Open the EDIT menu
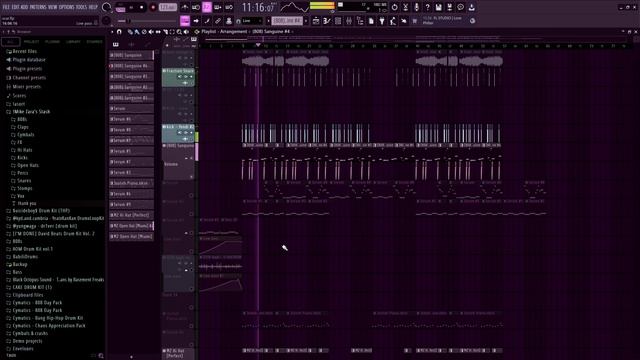The height and width of the screenshot is (360, 640). click(15, 7)
